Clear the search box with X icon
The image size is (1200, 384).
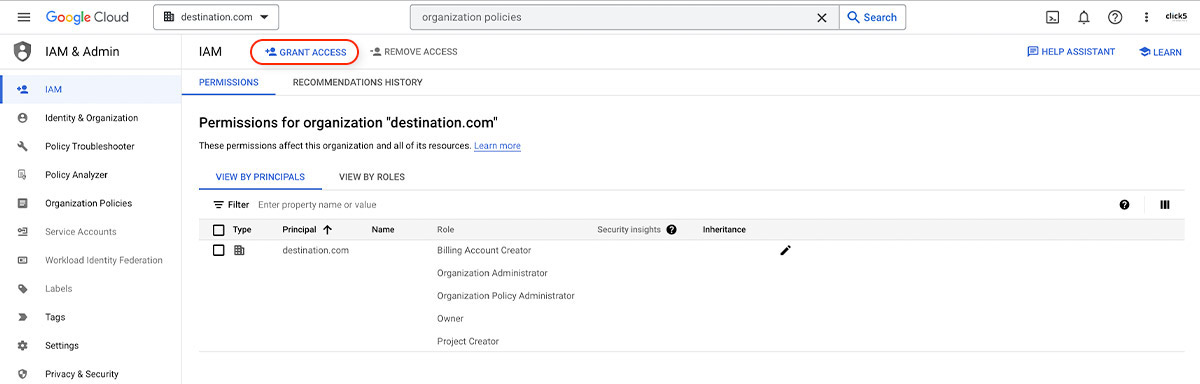[822, 17]
